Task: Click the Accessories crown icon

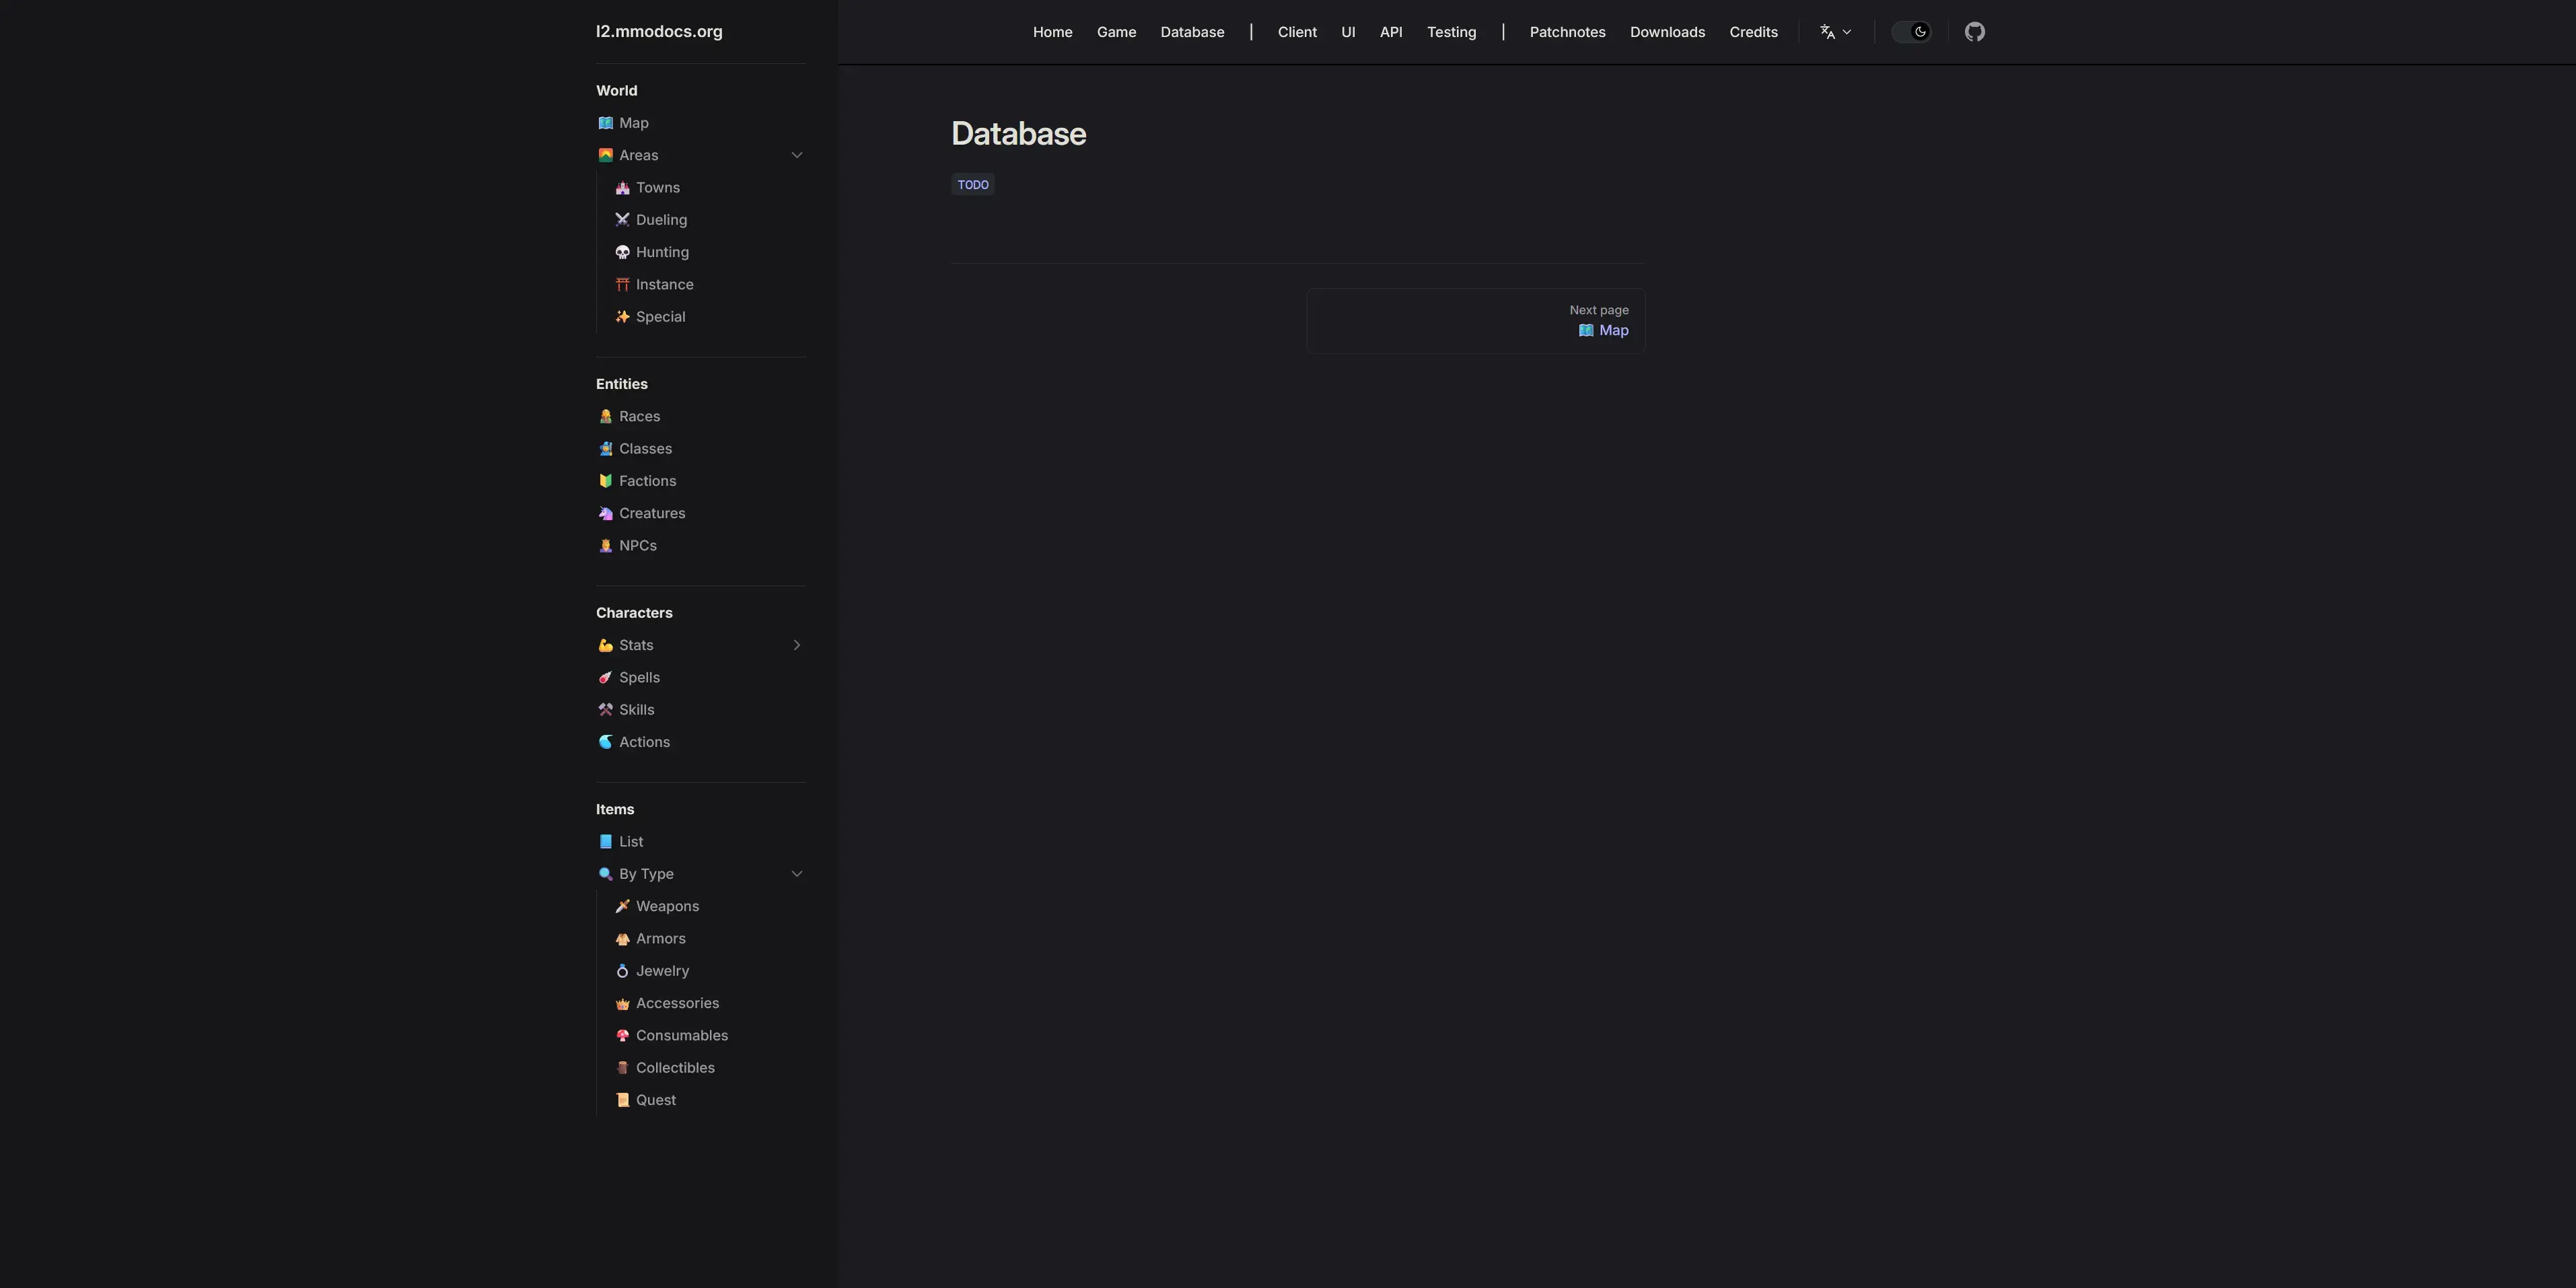Action: pos(622,1003)
